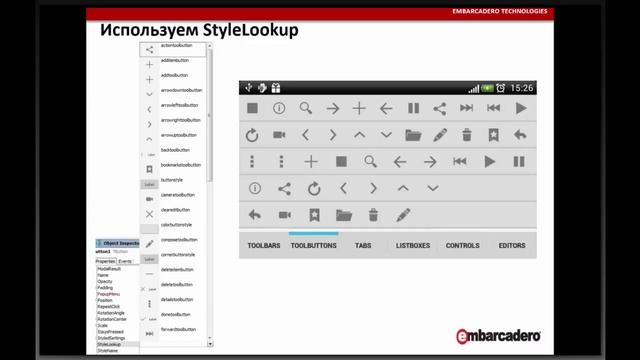Tap the trash icon in the second toolbar row
Screen dimensions: 640x360
tap(467, 135)
